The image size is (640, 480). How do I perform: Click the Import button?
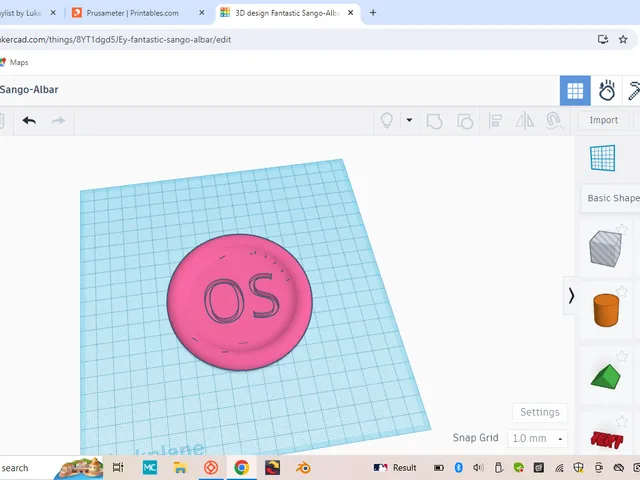[x=603, y=120]
